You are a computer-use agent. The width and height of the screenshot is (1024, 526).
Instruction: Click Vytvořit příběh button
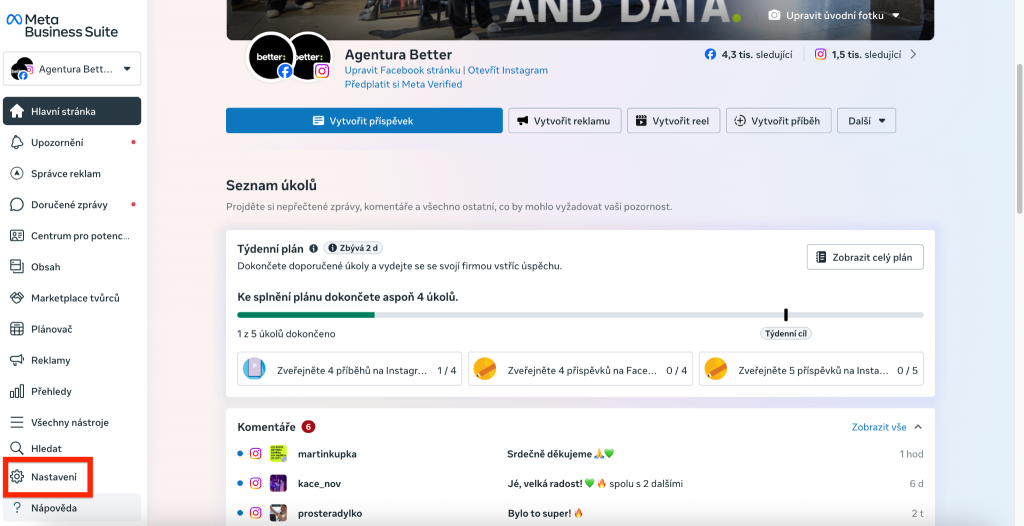(778, 121)
